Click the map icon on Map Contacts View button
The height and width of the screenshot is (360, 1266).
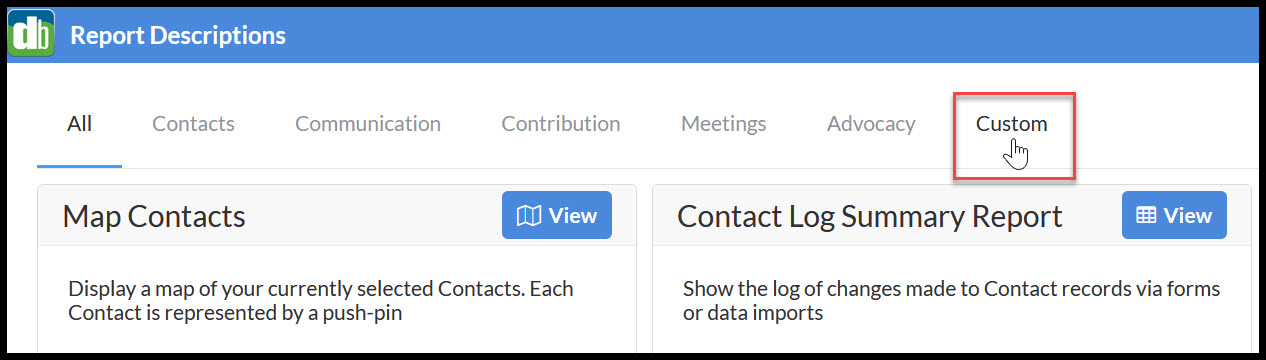(529, 215)
